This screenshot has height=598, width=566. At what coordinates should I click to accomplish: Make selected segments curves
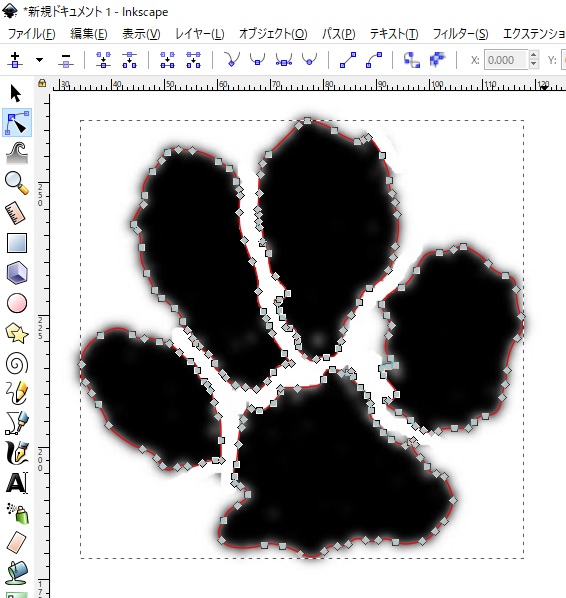(374, 60)
